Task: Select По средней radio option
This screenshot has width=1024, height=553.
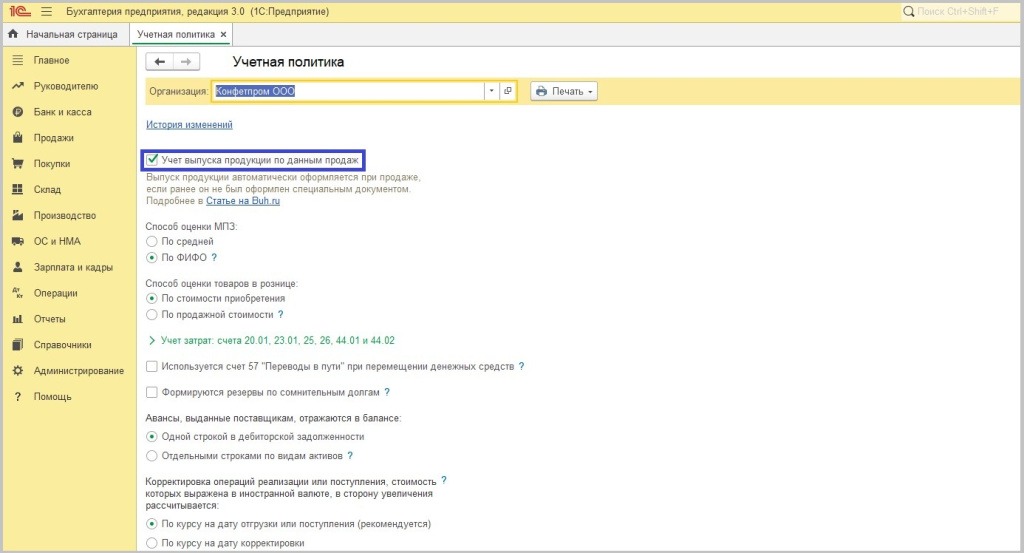Action: coord(152,241)
